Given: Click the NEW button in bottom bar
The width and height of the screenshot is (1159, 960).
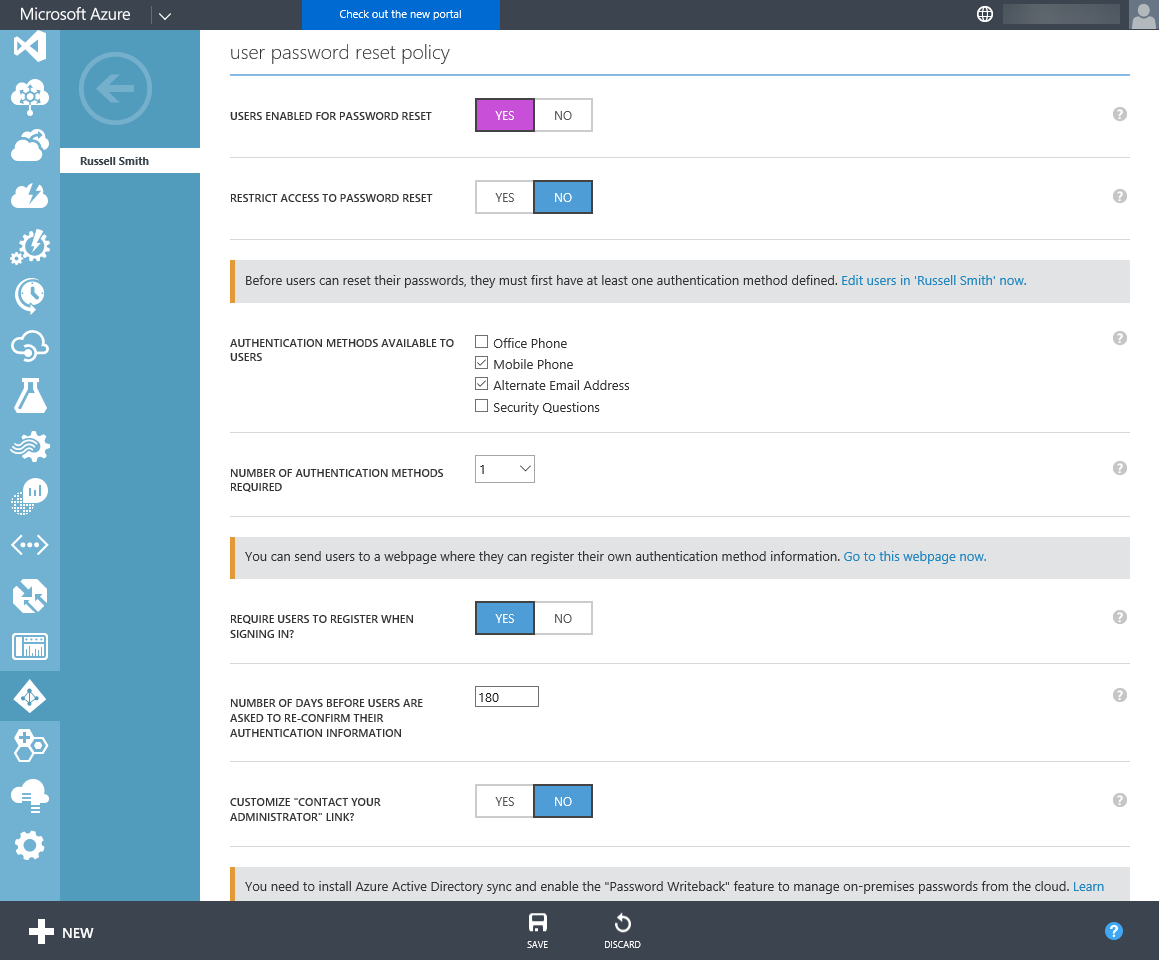Looking at the screenshot, I should (61, 932).
